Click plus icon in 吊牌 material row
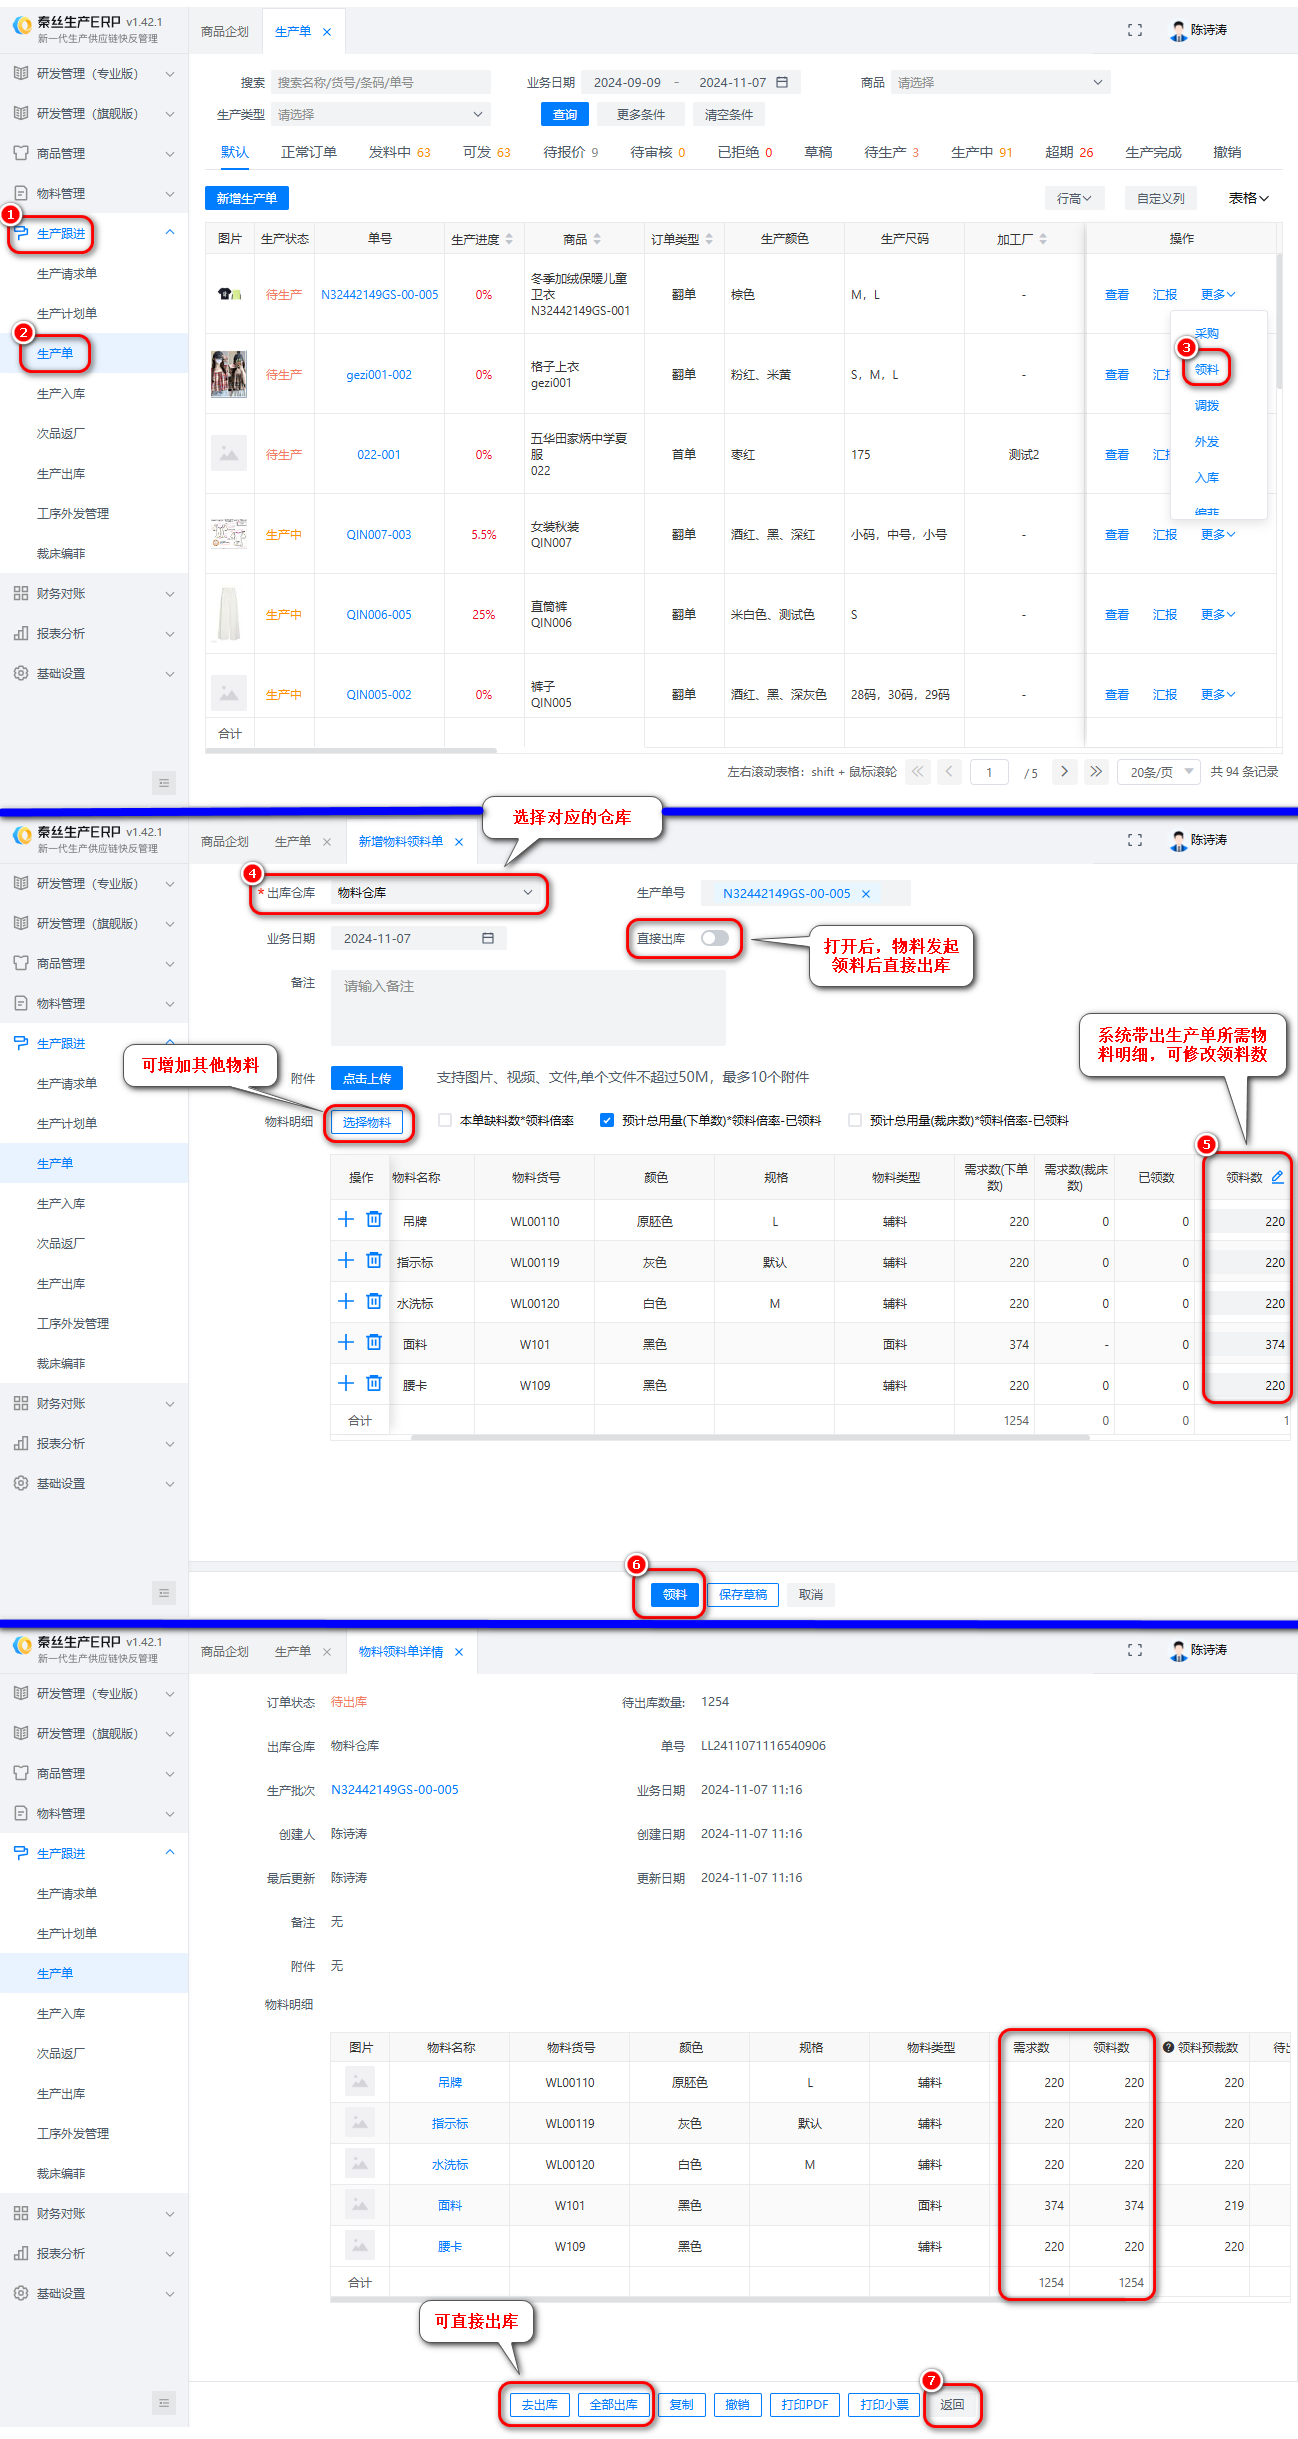This screenshot has width=1298, height=2439. tap(346, 1219)
